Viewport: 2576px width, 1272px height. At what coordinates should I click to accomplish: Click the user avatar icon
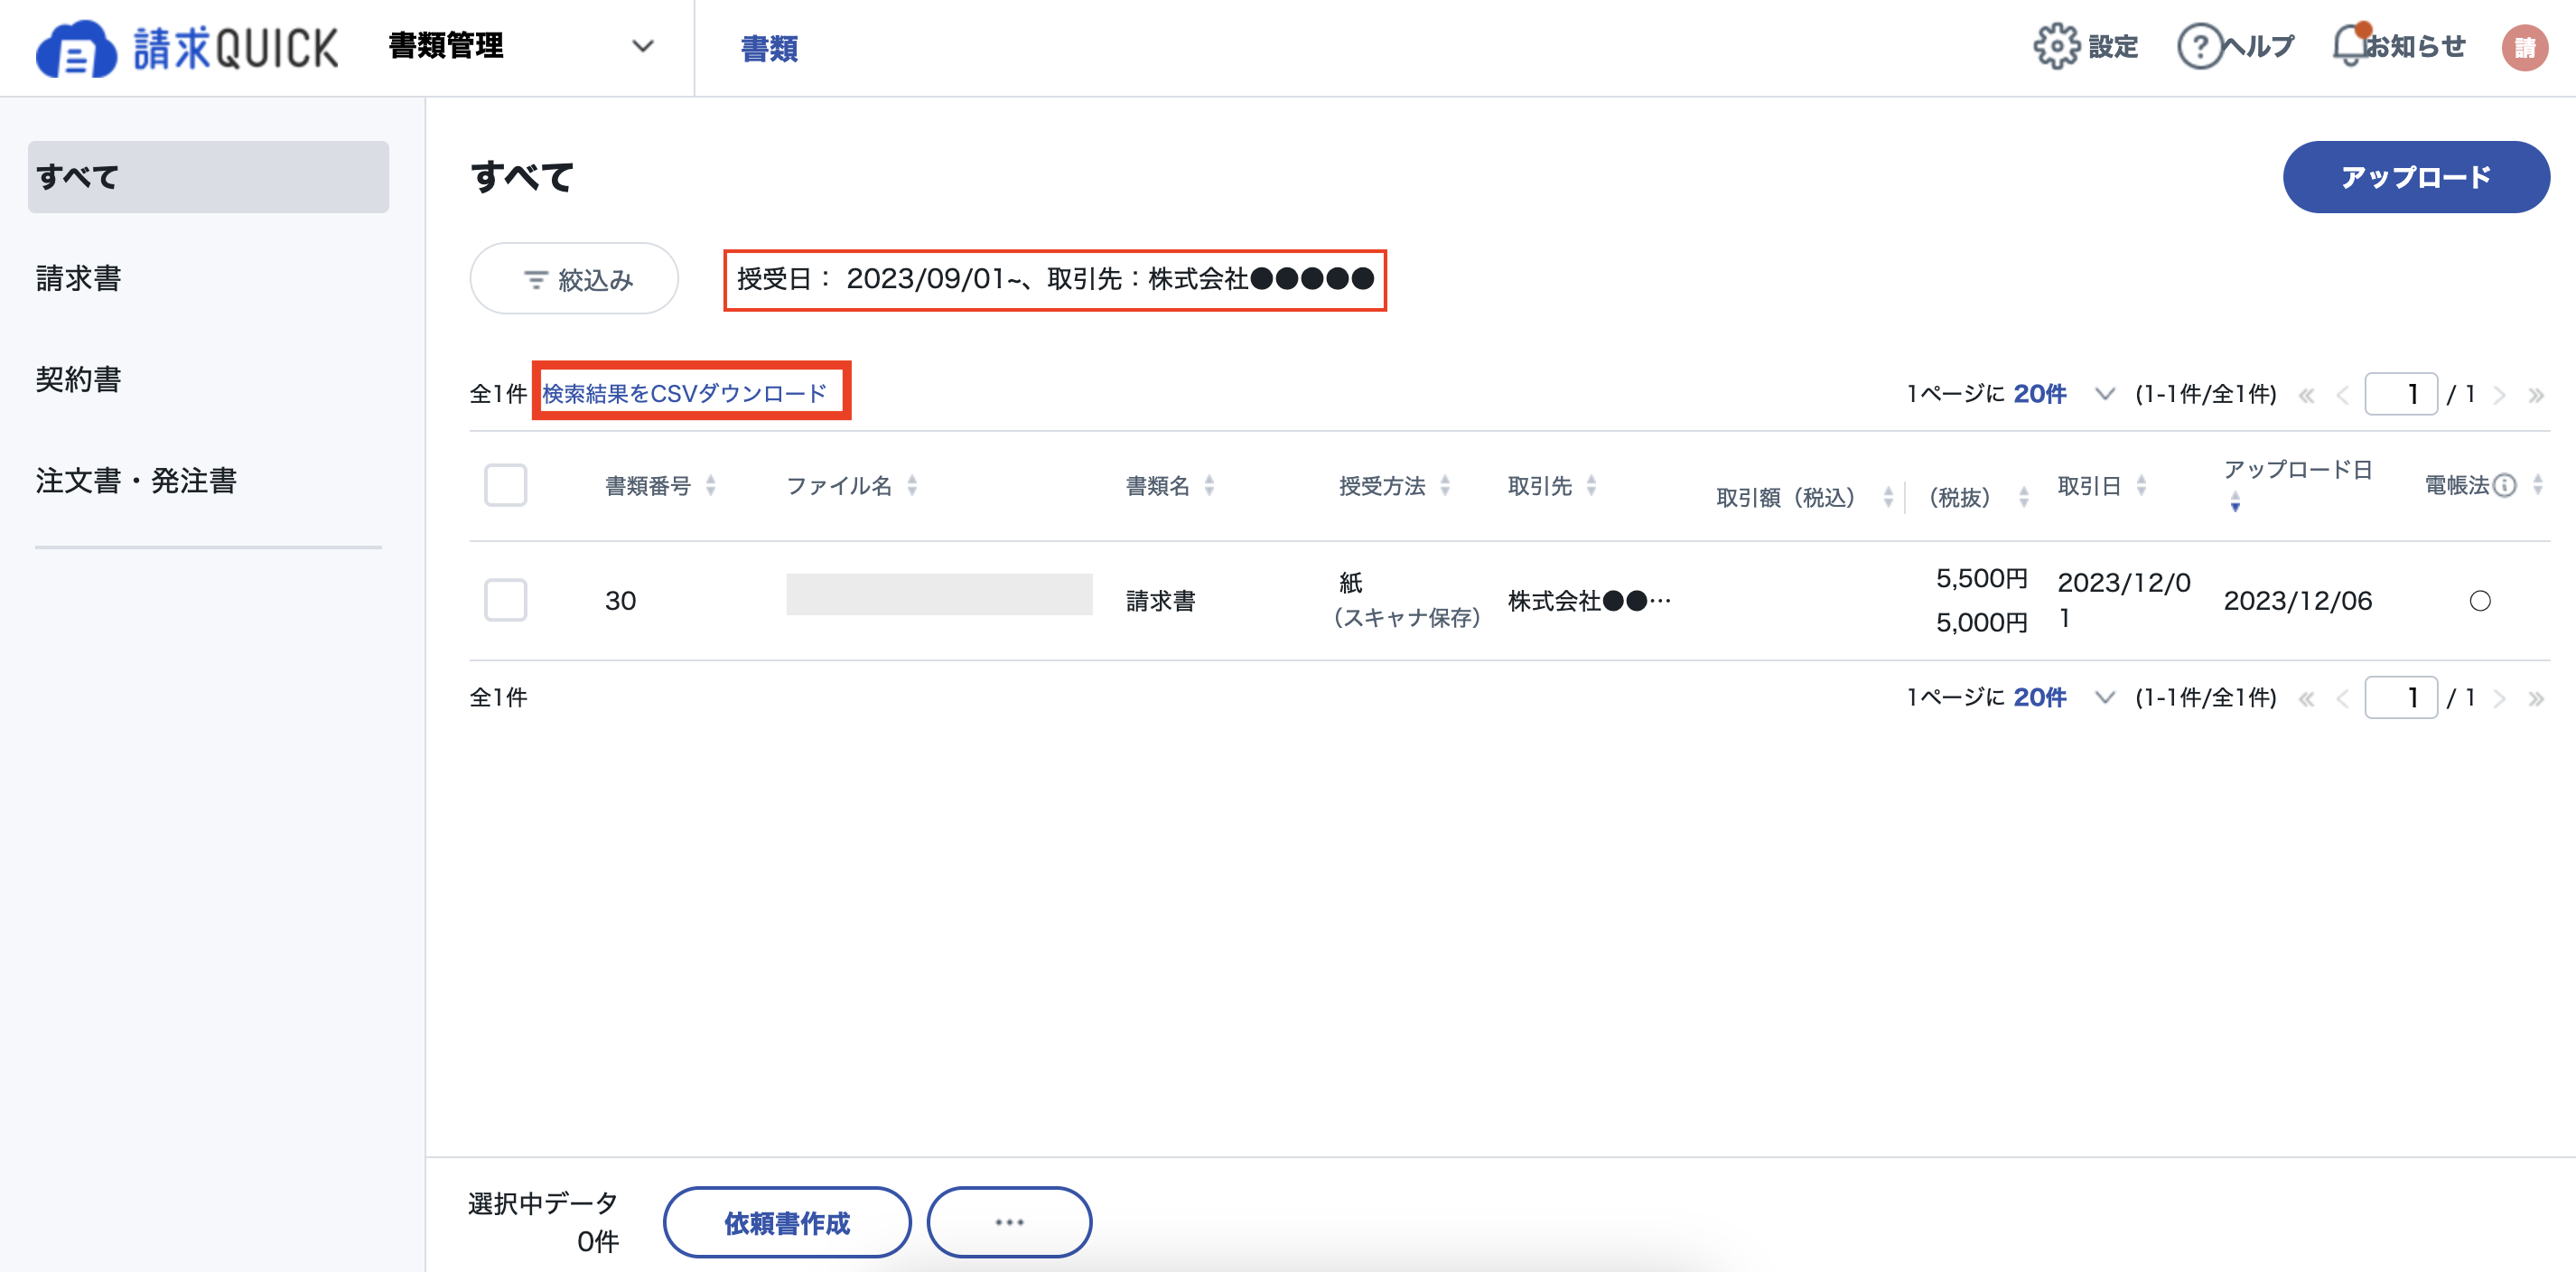2524,47
